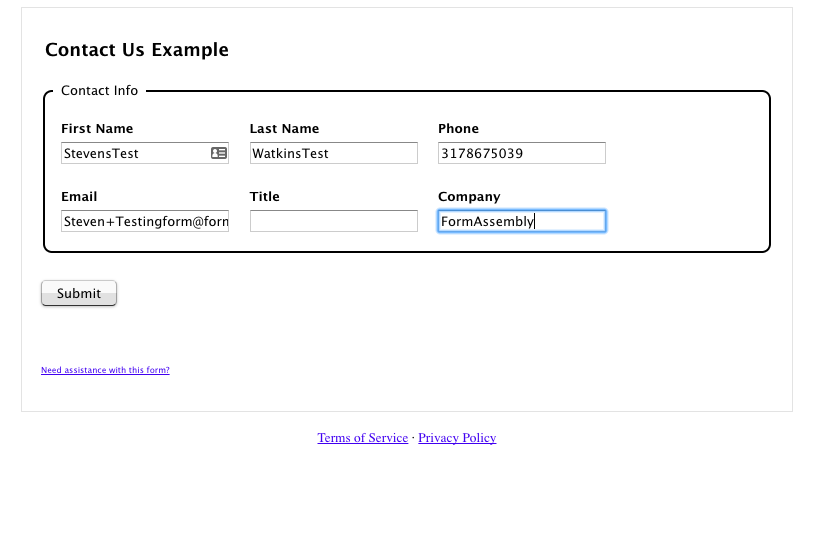The height and width of the screenshot is (540, 813).
Task: Click the Last Name label
Action: point(284,129)
